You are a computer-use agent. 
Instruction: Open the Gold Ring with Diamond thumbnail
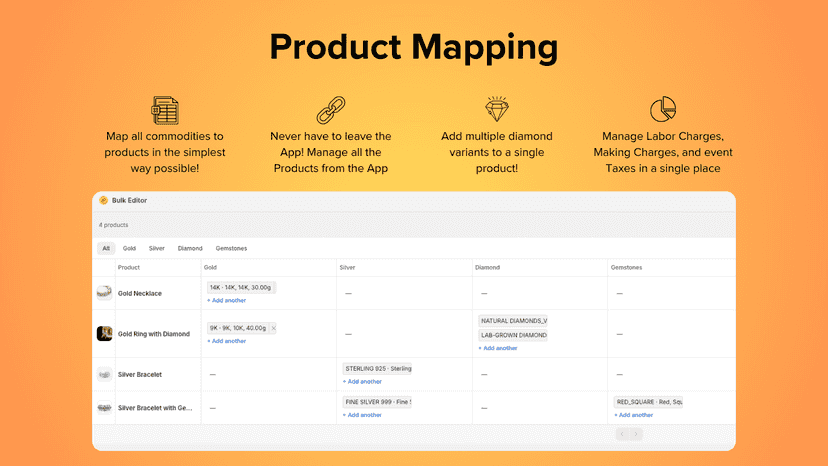104,333
